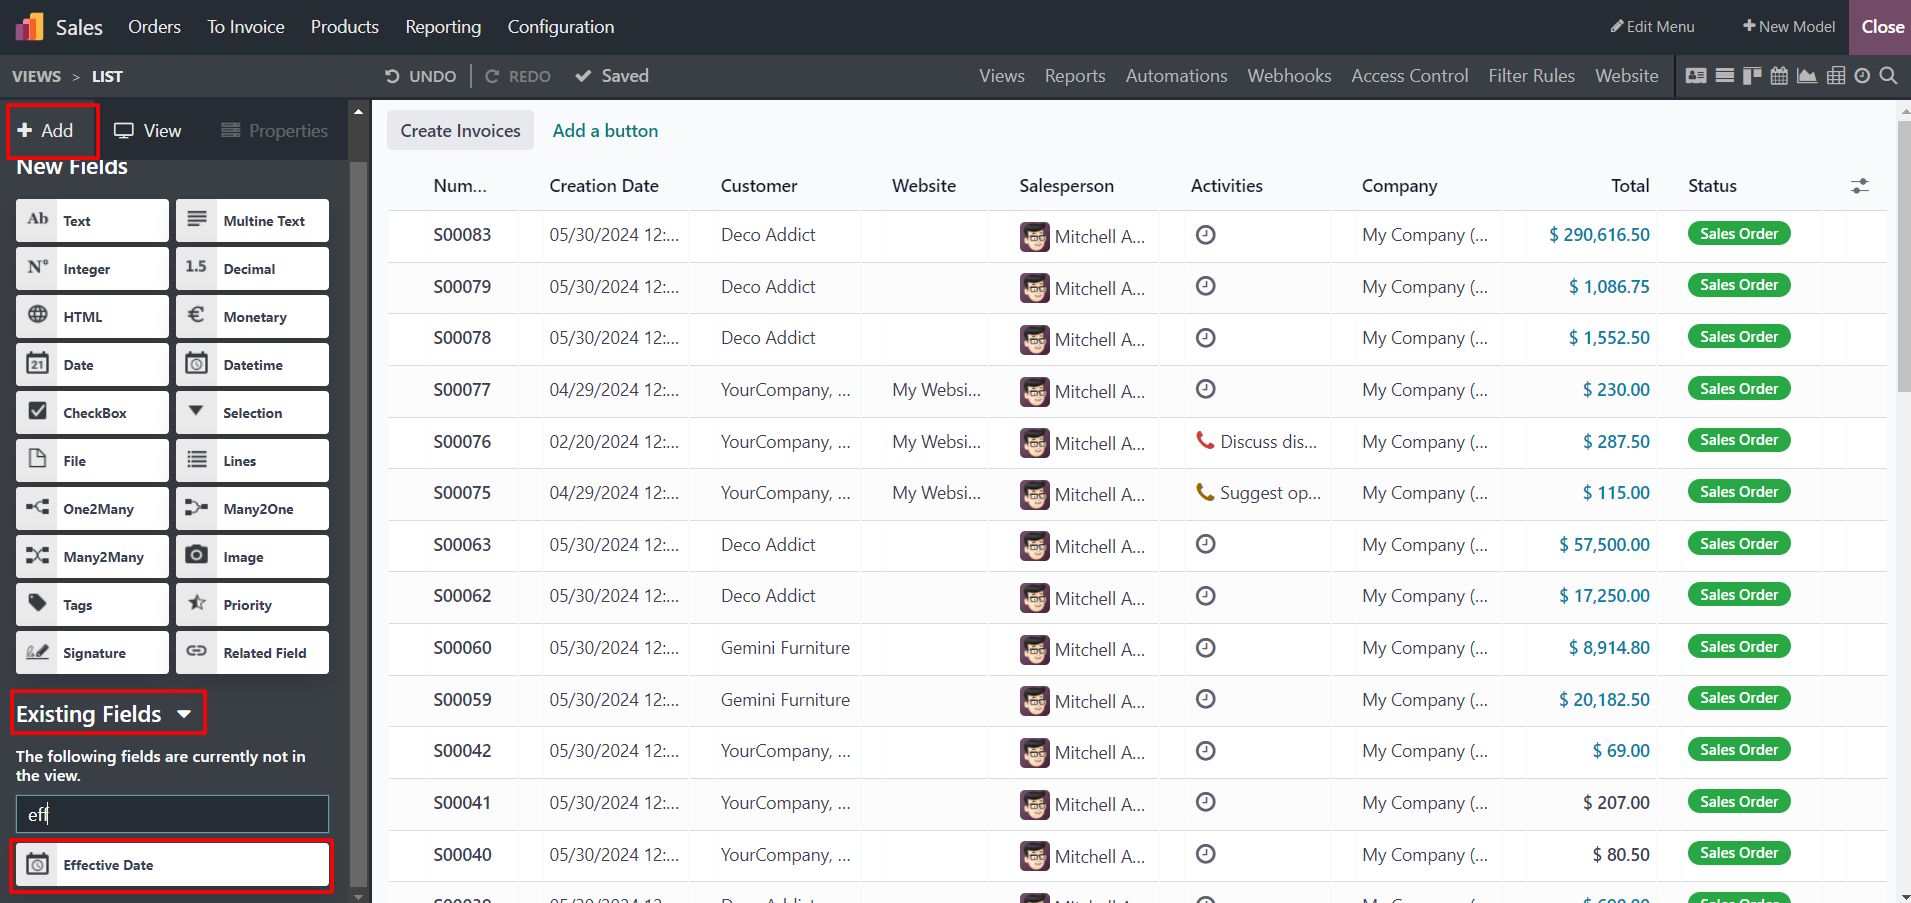
Task: Open the Configuration menu
Action: (x=560, y=27)
